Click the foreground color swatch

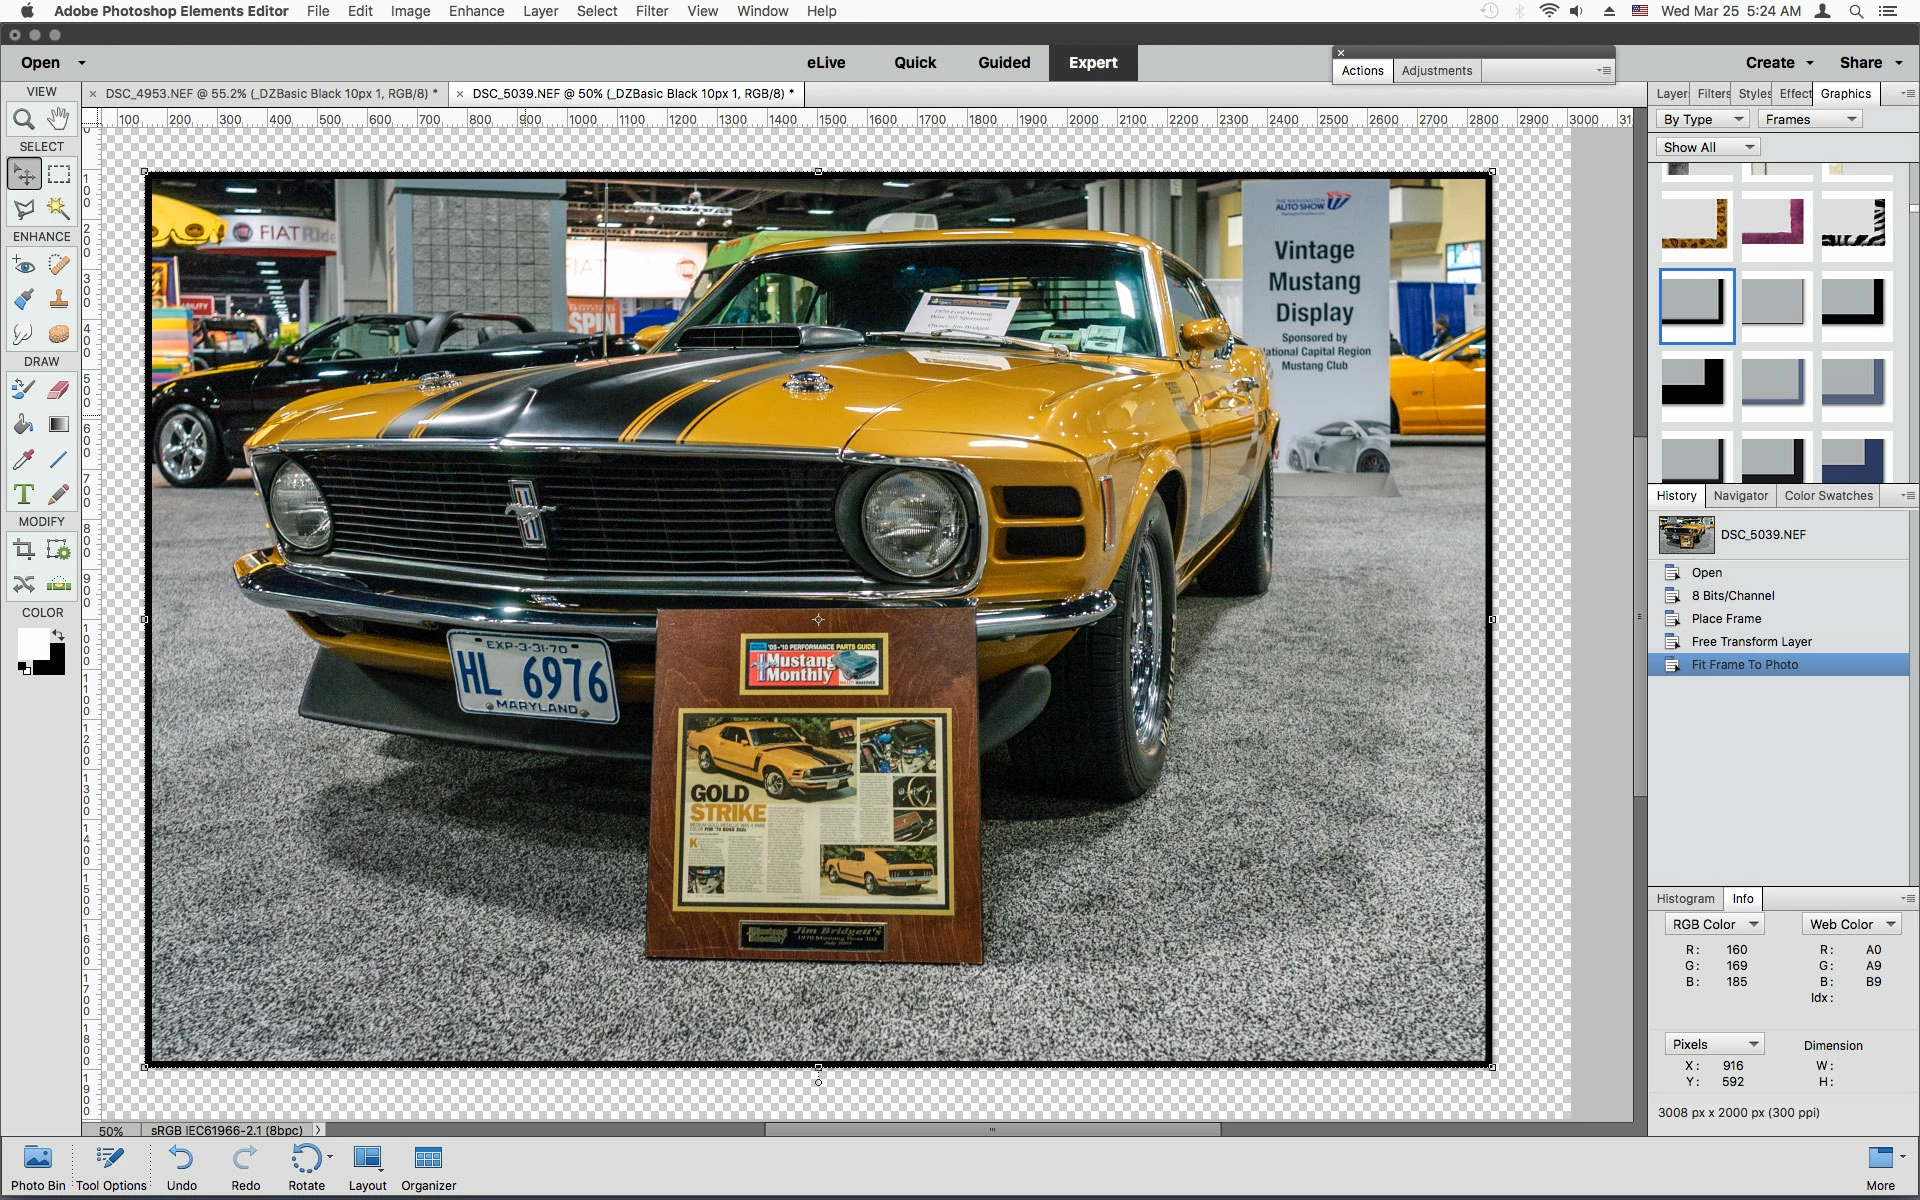(32, 644)
